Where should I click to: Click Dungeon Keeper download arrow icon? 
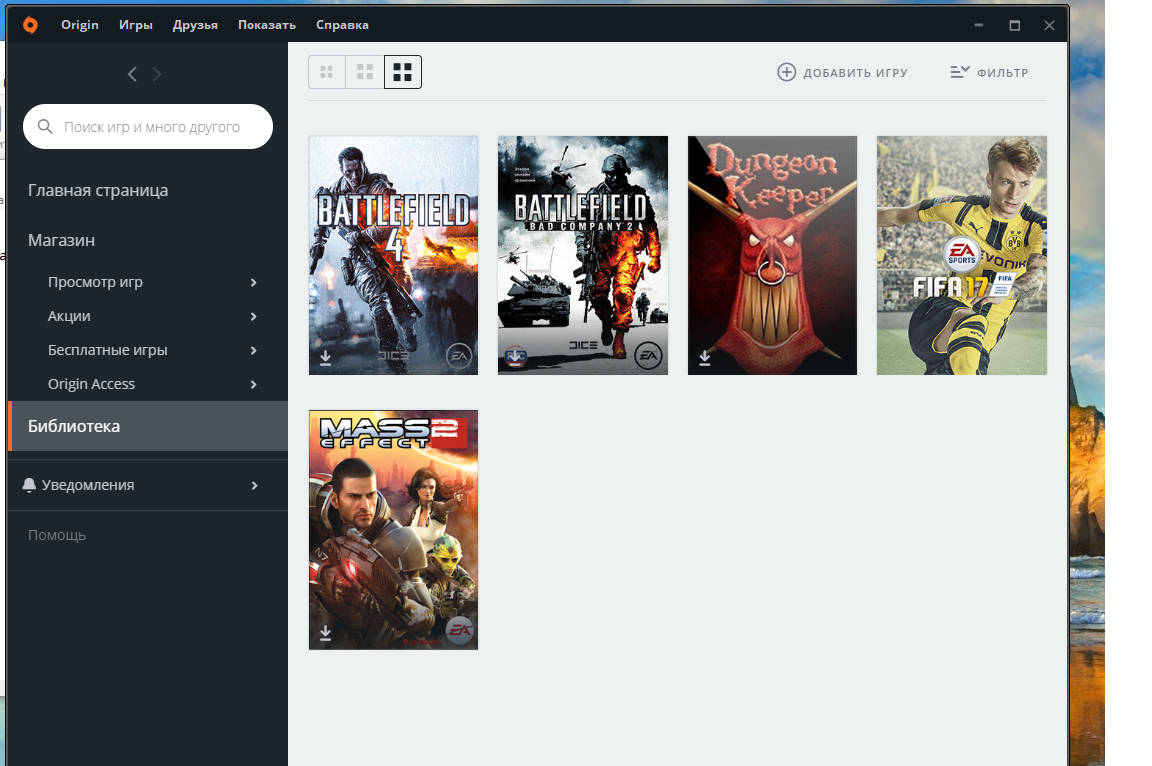click(705, 358)
